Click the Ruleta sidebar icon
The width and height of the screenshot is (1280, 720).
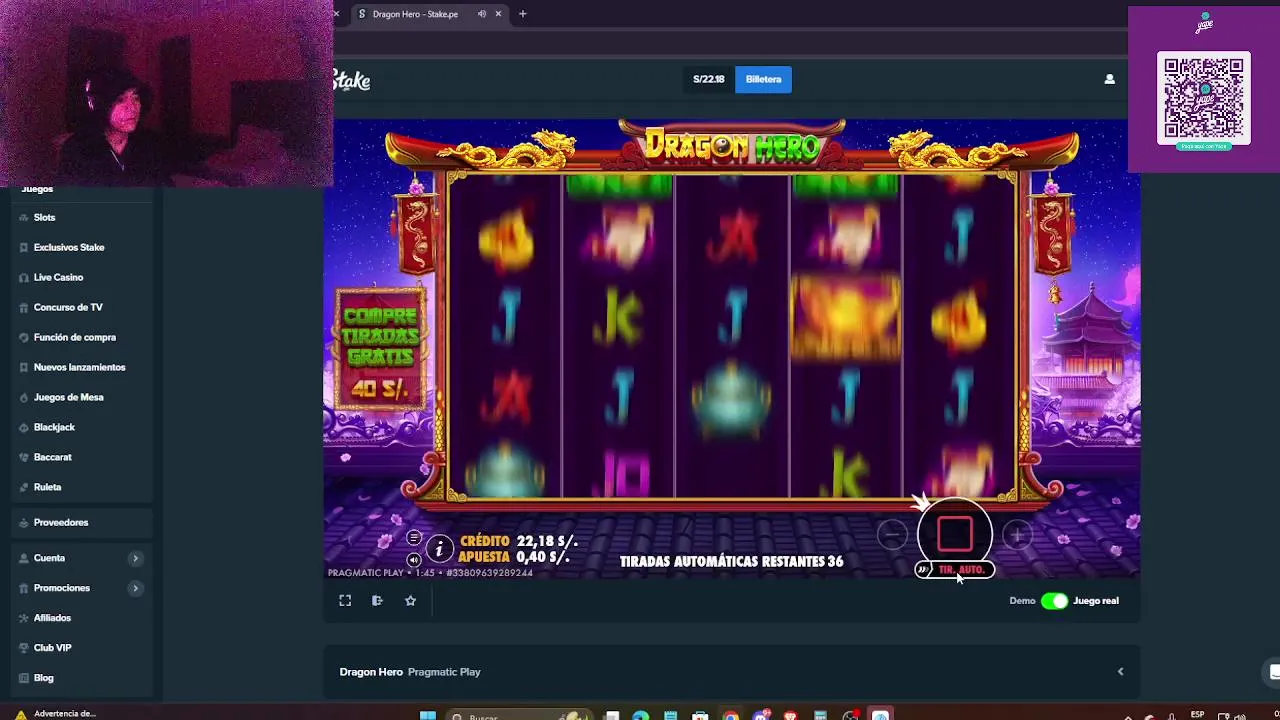pyautogui.click(x=23, y=487)
